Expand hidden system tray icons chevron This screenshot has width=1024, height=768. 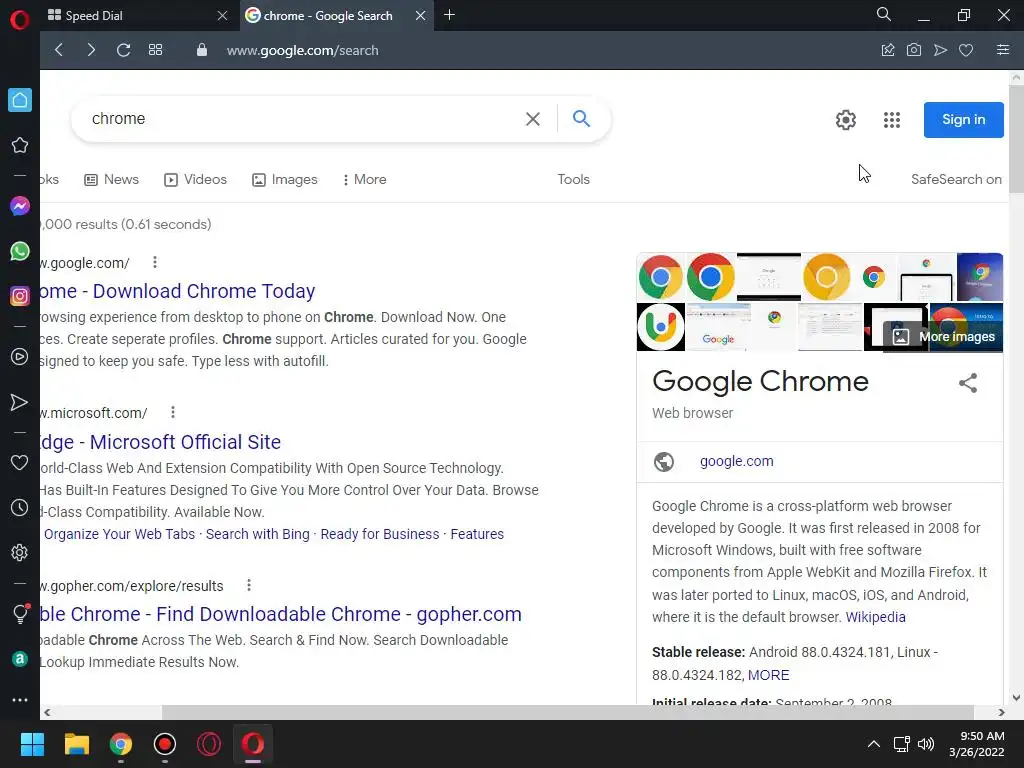[x=873, y=744]
